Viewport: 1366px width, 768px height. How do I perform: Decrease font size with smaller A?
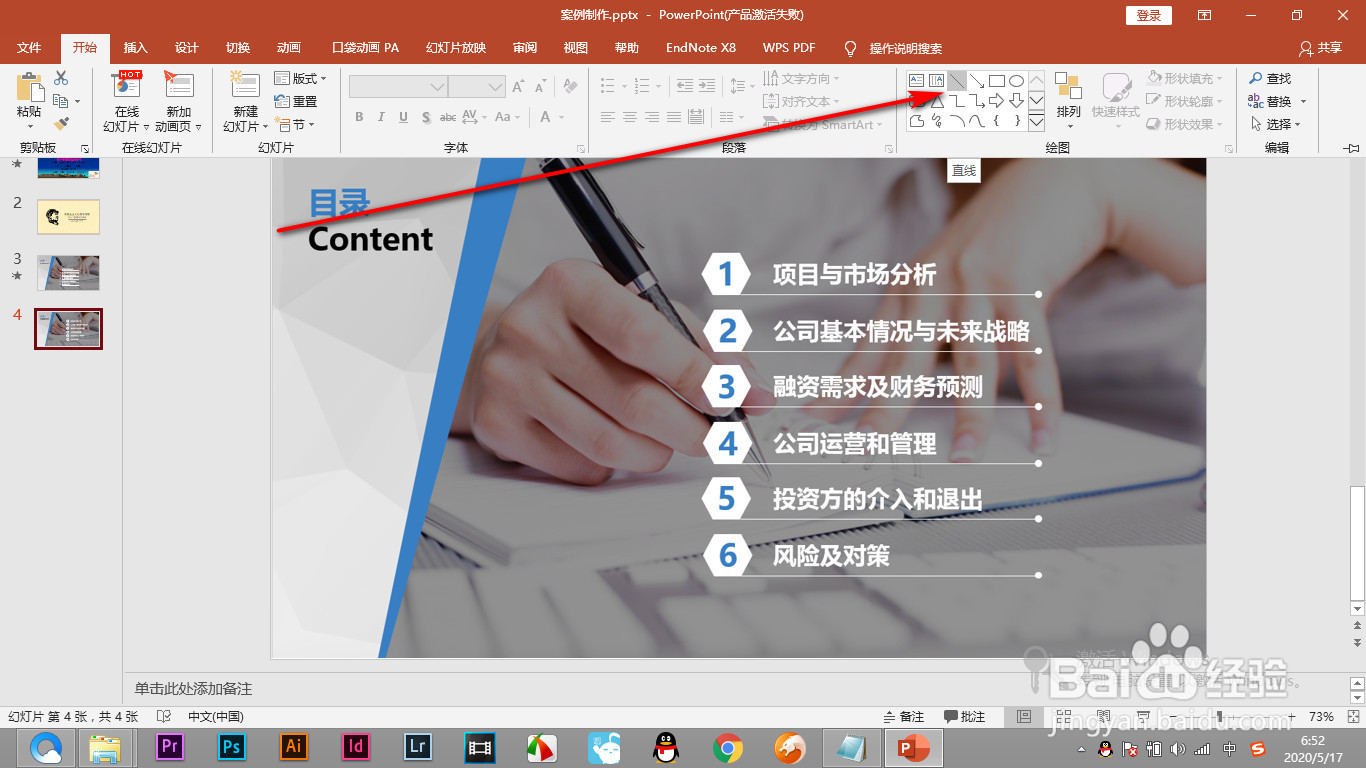click(541, 88)
